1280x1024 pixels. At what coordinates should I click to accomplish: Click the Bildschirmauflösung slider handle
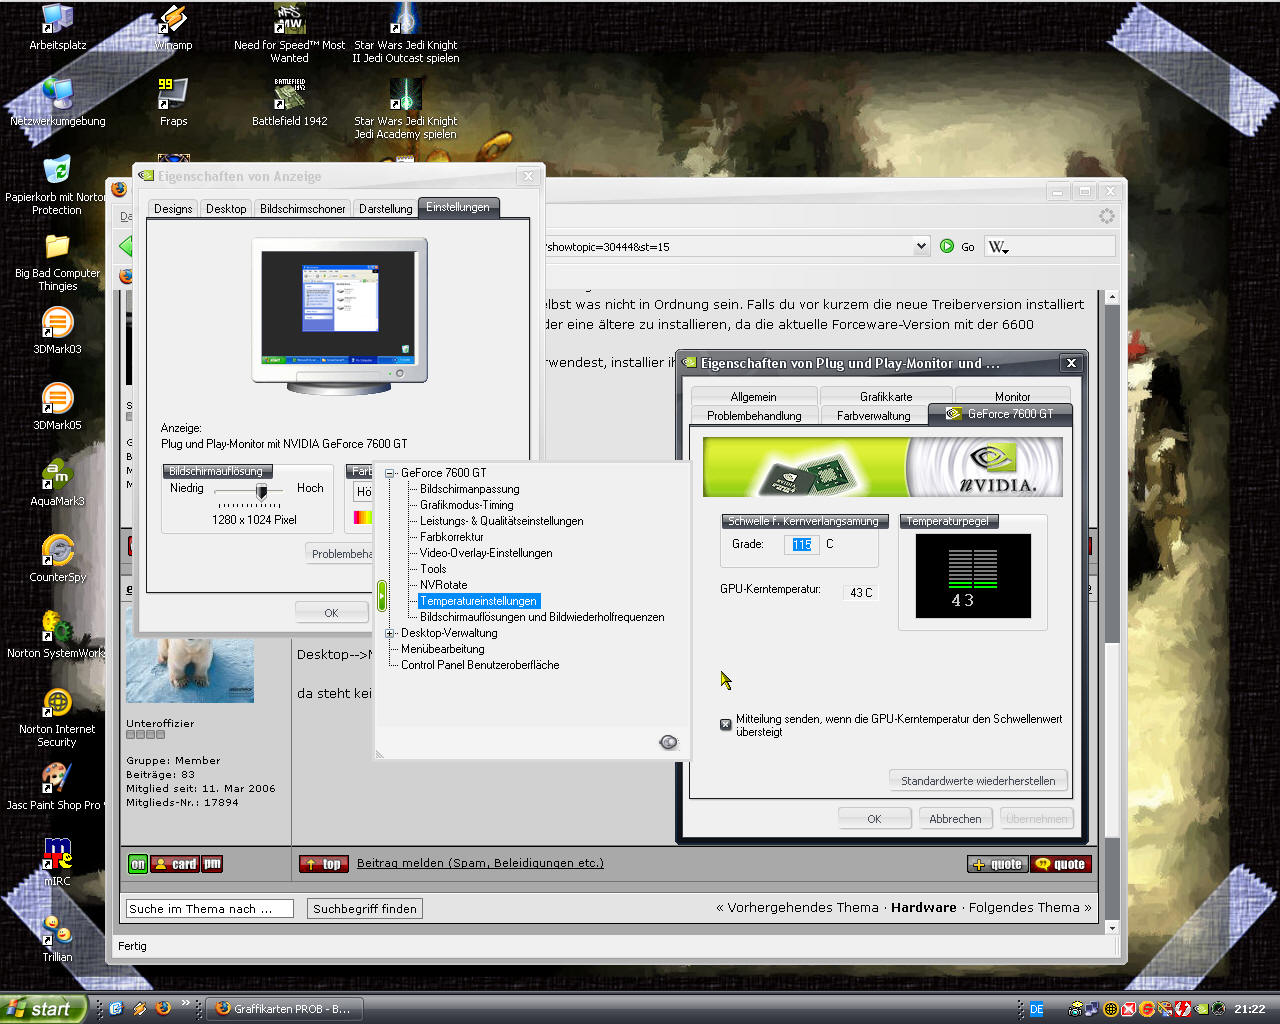[x=261, y=491]
